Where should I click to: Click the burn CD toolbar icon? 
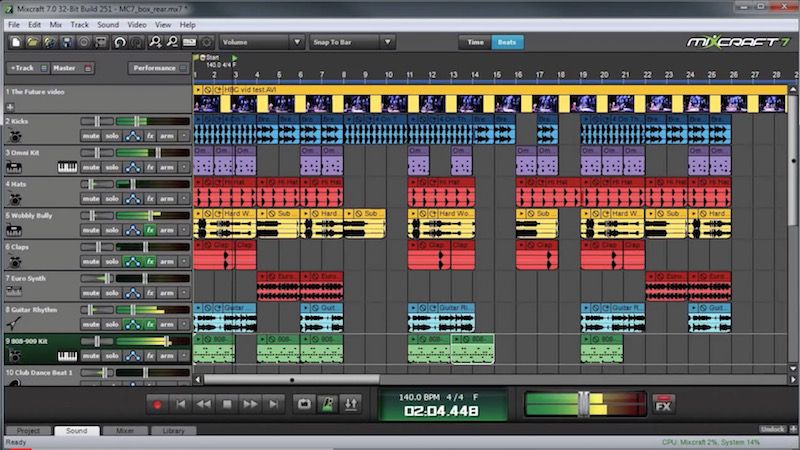tap(84, 42)
